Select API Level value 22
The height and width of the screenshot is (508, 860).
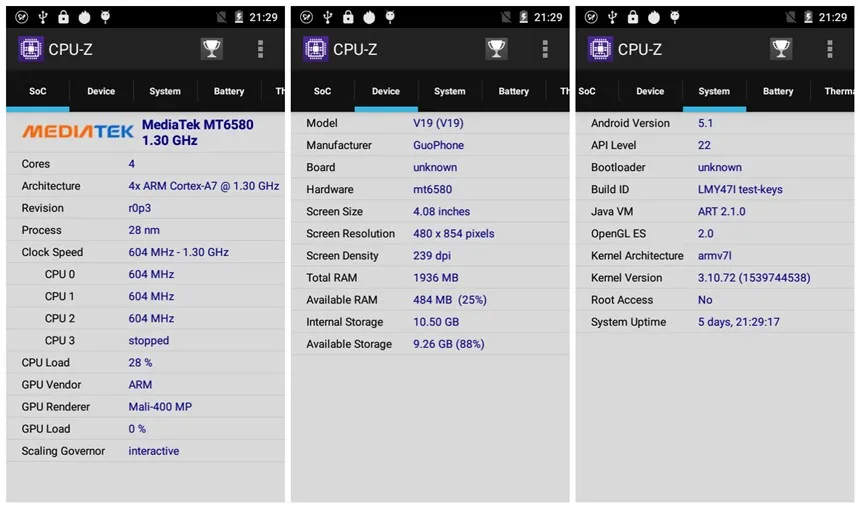(x=704, y=145)
